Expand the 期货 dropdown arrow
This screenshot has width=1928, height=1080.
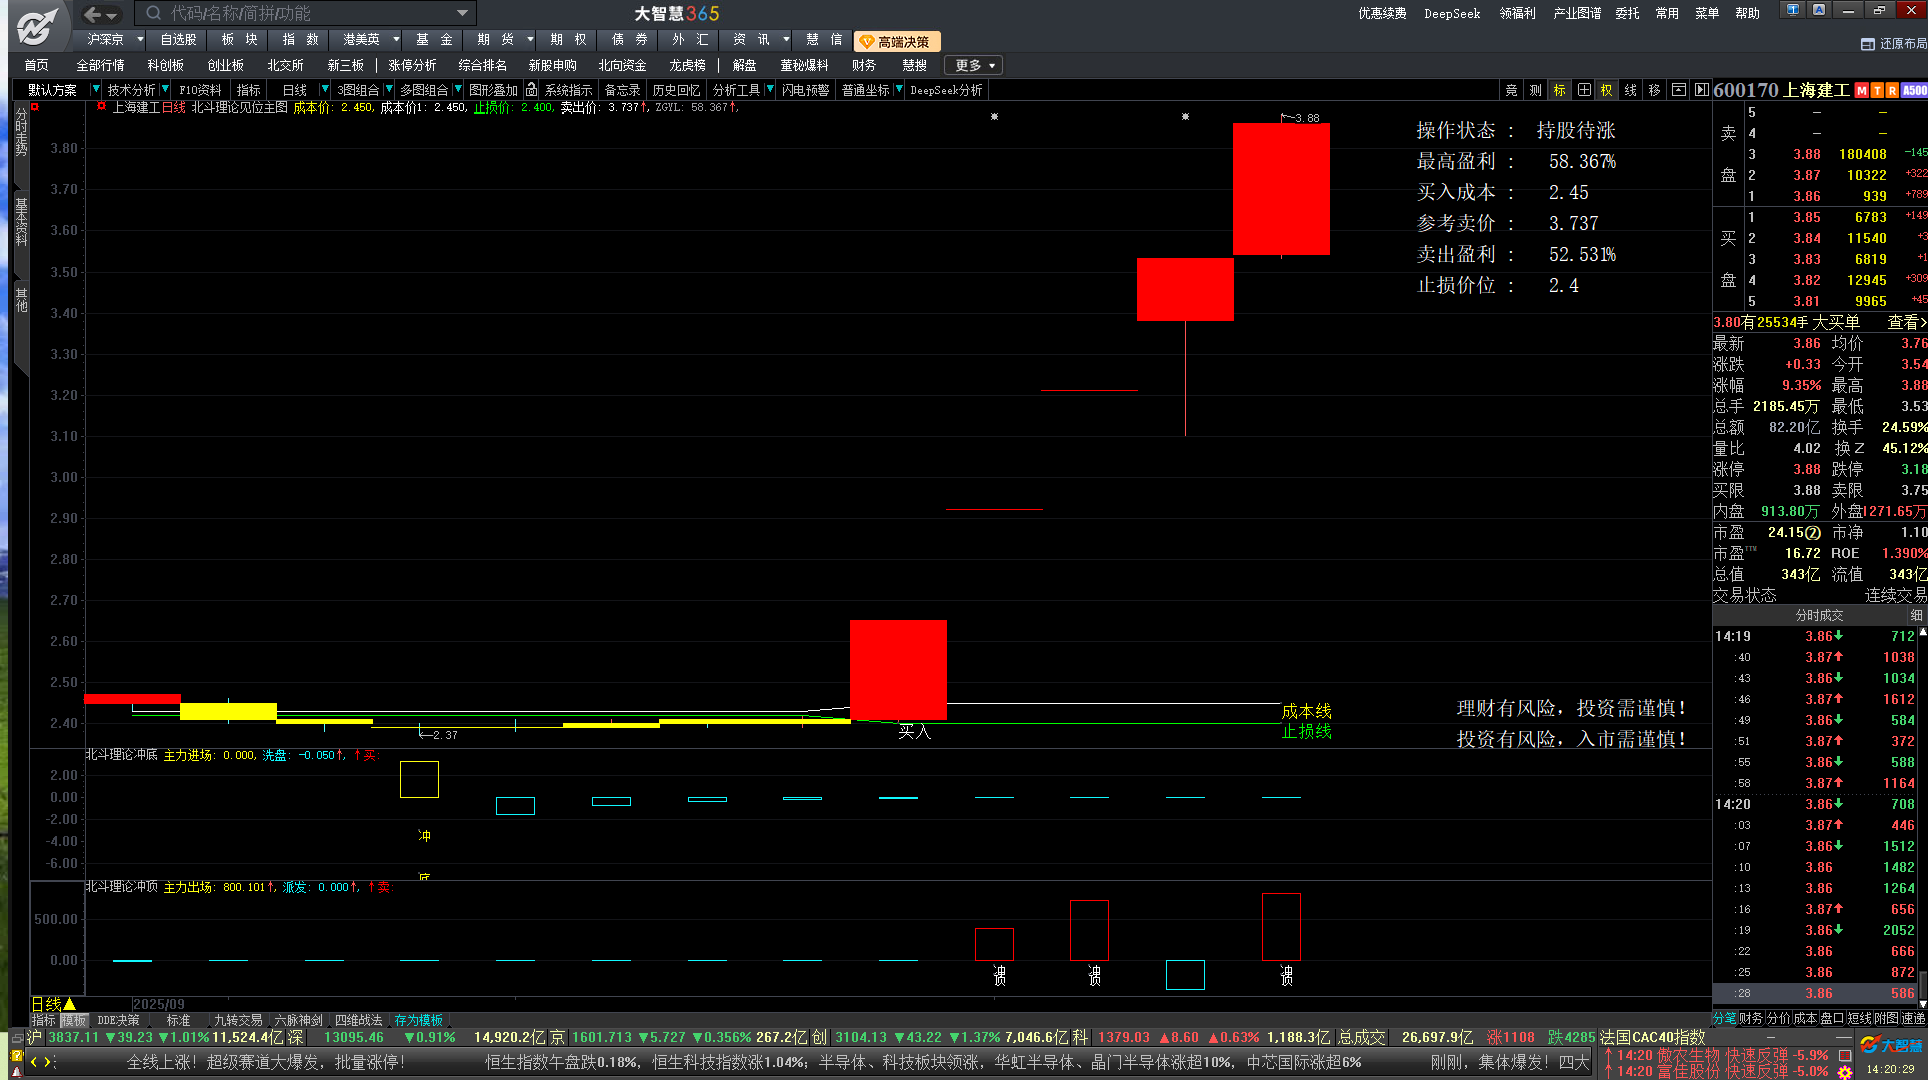[530, 39]
